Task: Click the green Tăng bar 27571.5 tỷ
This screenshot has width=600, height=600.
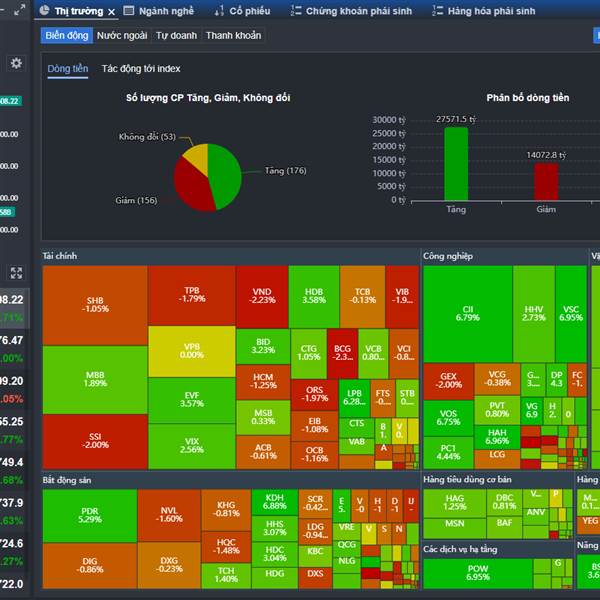Action: [x=456, y=164]
